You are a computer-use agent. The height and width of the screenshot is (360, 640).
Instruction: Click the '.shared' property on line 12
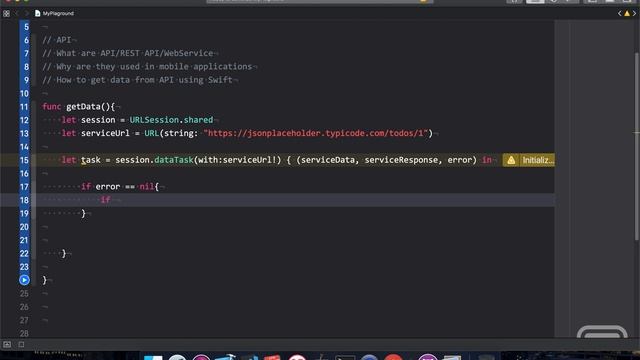(x=196, y=120)
